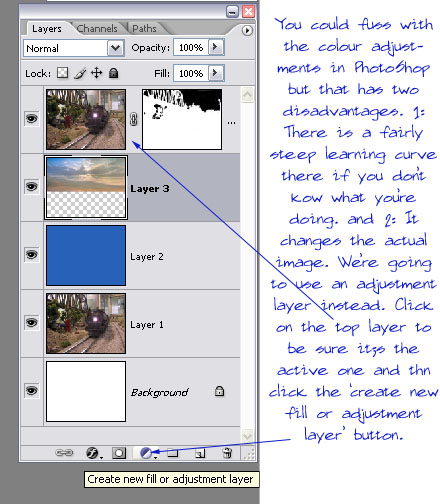Image resolution: width=440 pixels, height=504 pixels.
Task: Hide Layer 2 with its eye icon
Action: click(32, 254)
